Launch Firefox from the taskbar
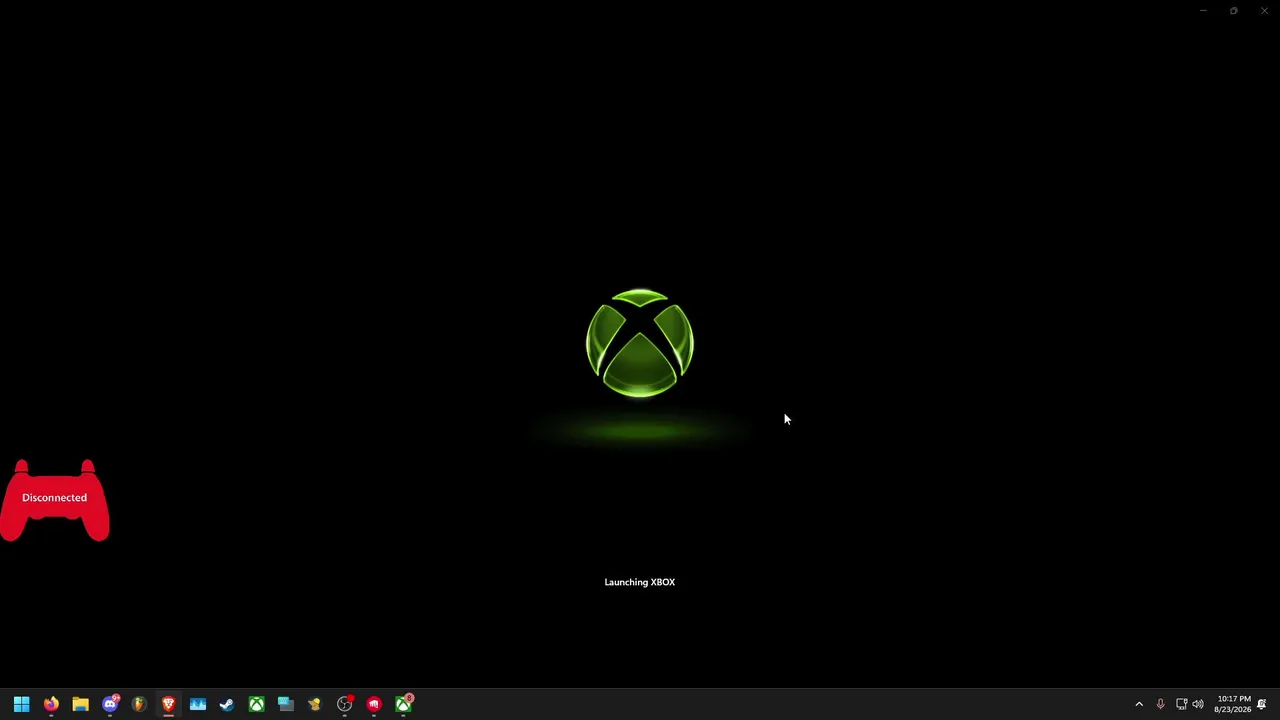The image size is (1280, 720). pos(51,704)
